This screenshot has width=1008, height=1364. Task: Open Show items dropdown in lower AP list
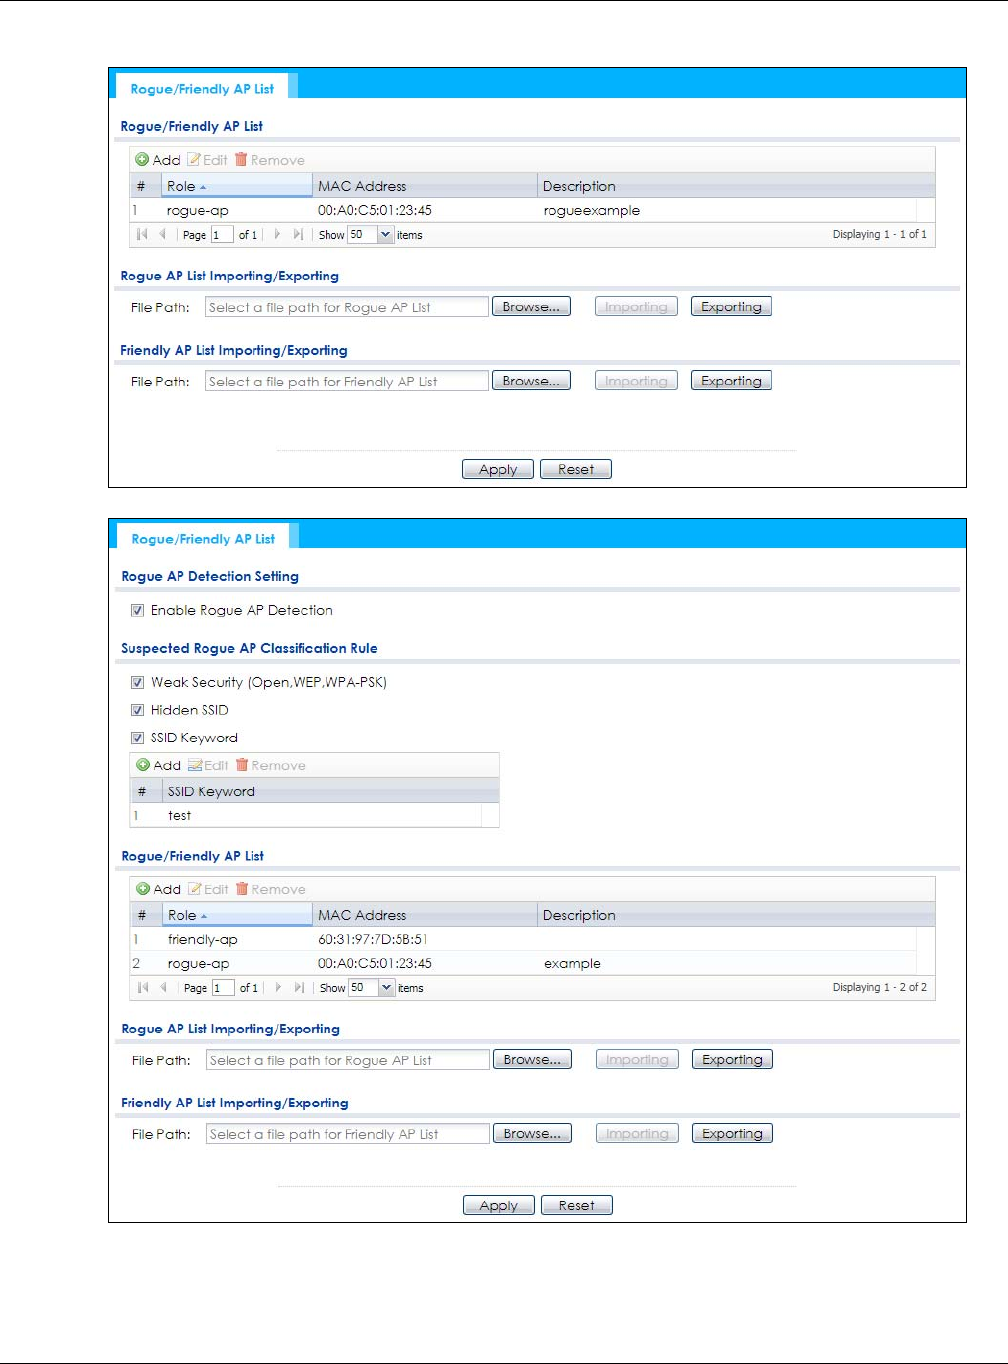(x=386, y=987)
